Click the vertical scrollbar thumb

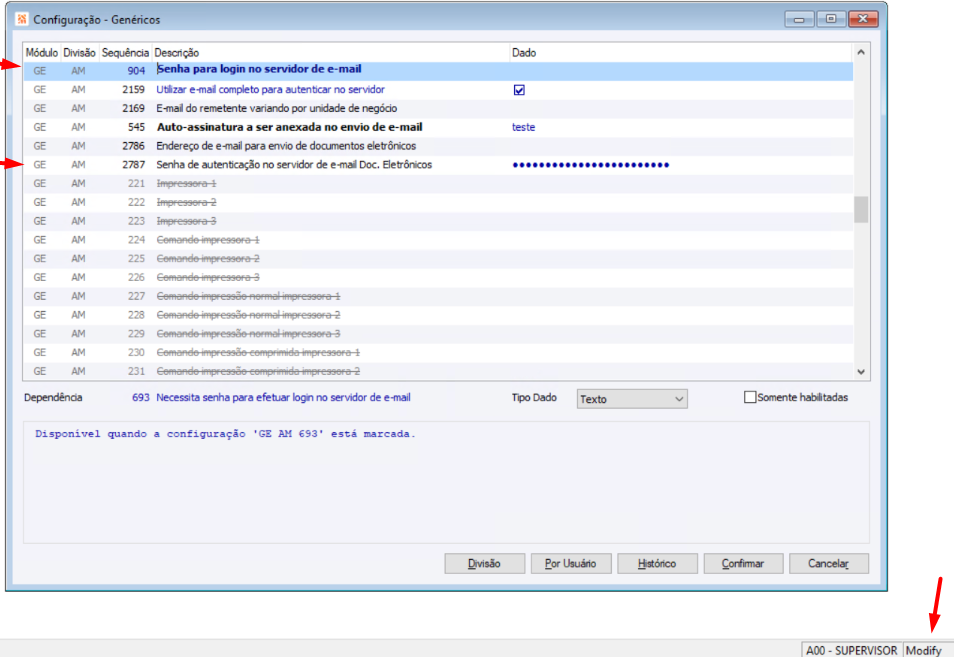(x=861, y=210)
